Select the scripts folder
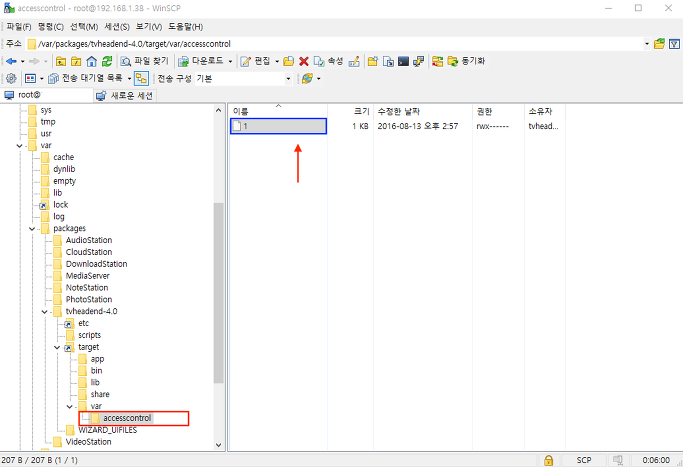The image size is (683, 467). tap(89, 335)
